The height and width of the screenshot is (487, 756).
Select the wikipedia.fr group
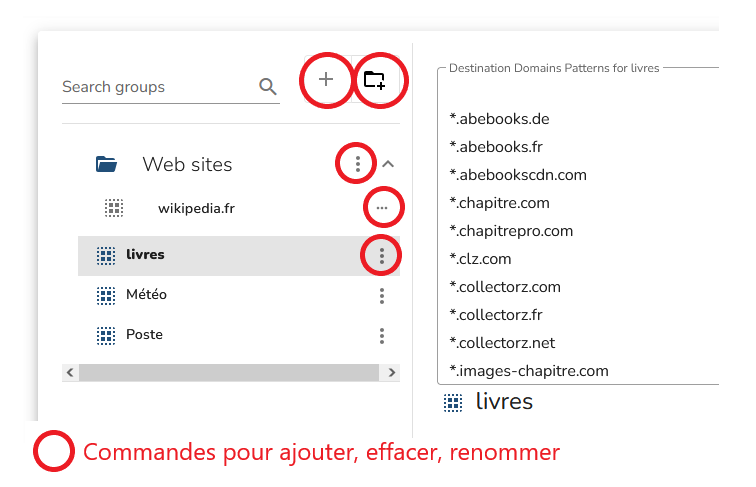(x=195, y=209)
